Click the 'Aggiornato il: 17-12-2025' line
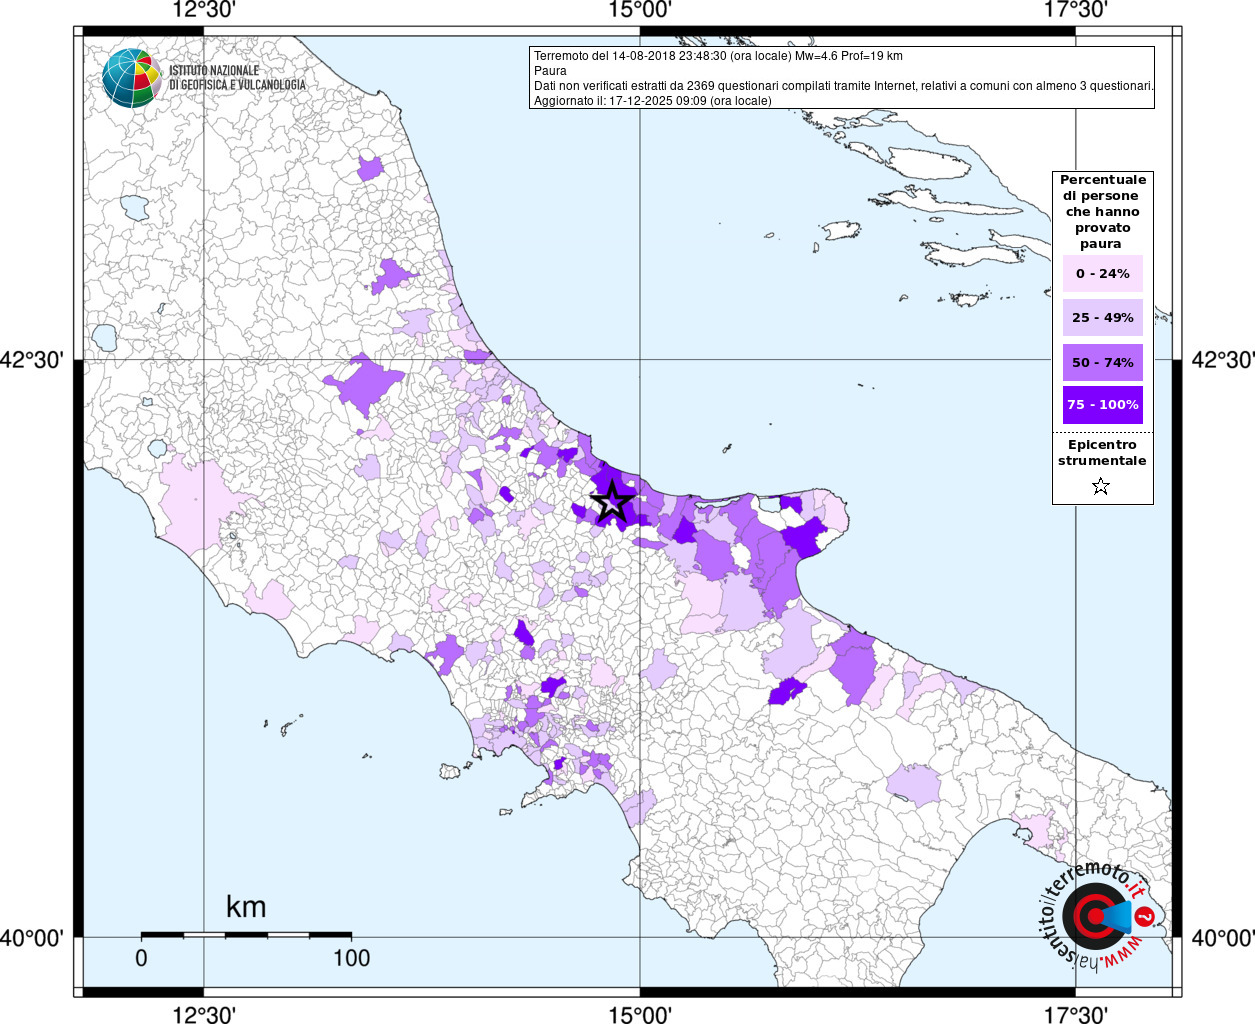The image size is (1255, 1024). (653, 101)
